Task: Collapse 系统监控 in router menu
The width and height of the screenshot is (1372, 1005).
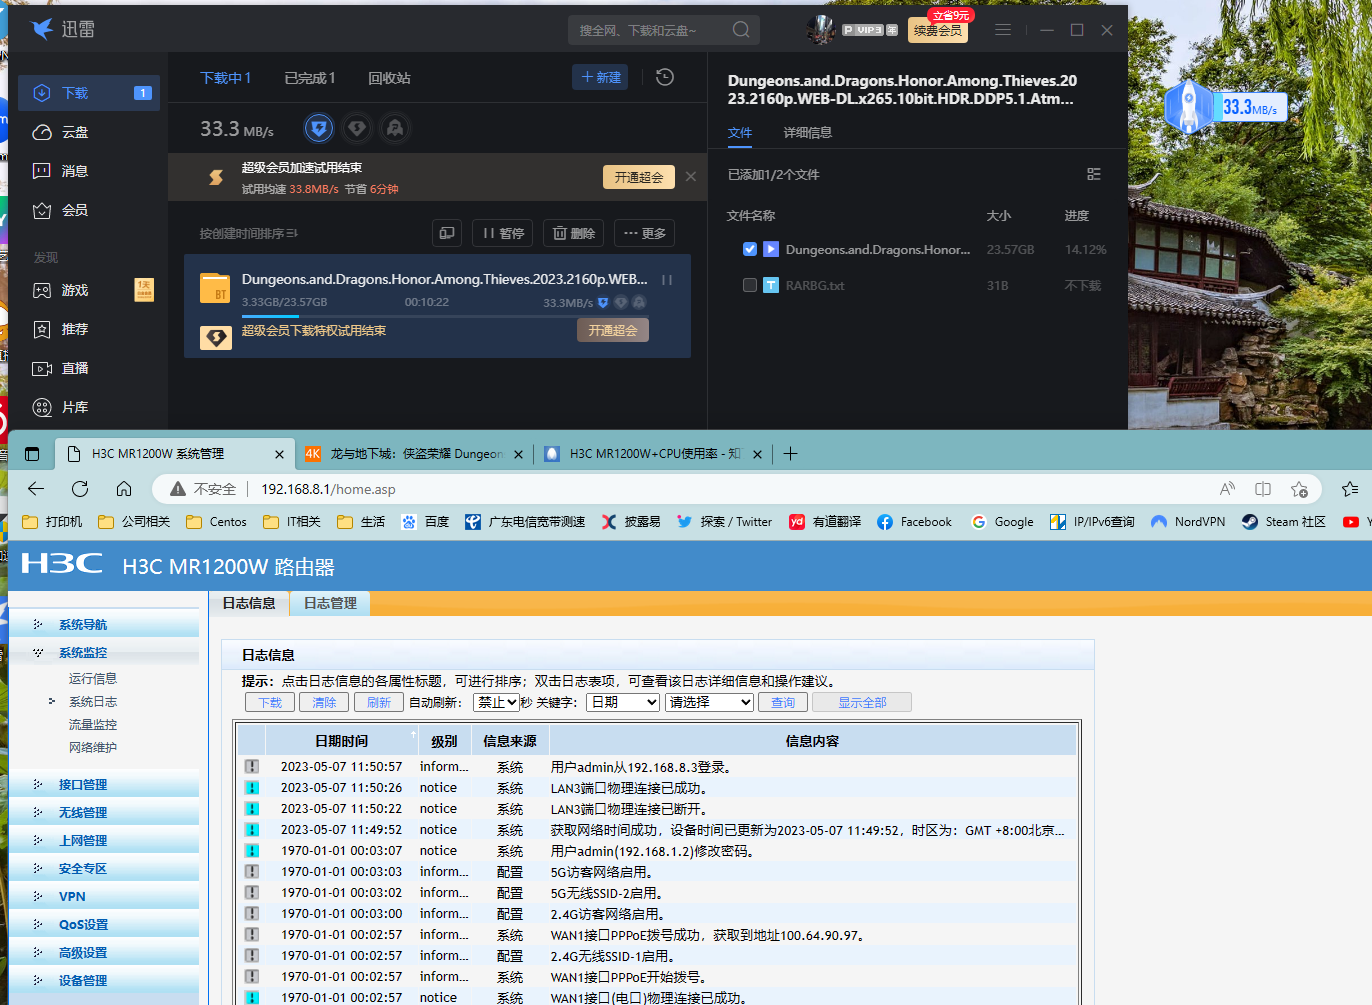Action: (x=83, y=653)
